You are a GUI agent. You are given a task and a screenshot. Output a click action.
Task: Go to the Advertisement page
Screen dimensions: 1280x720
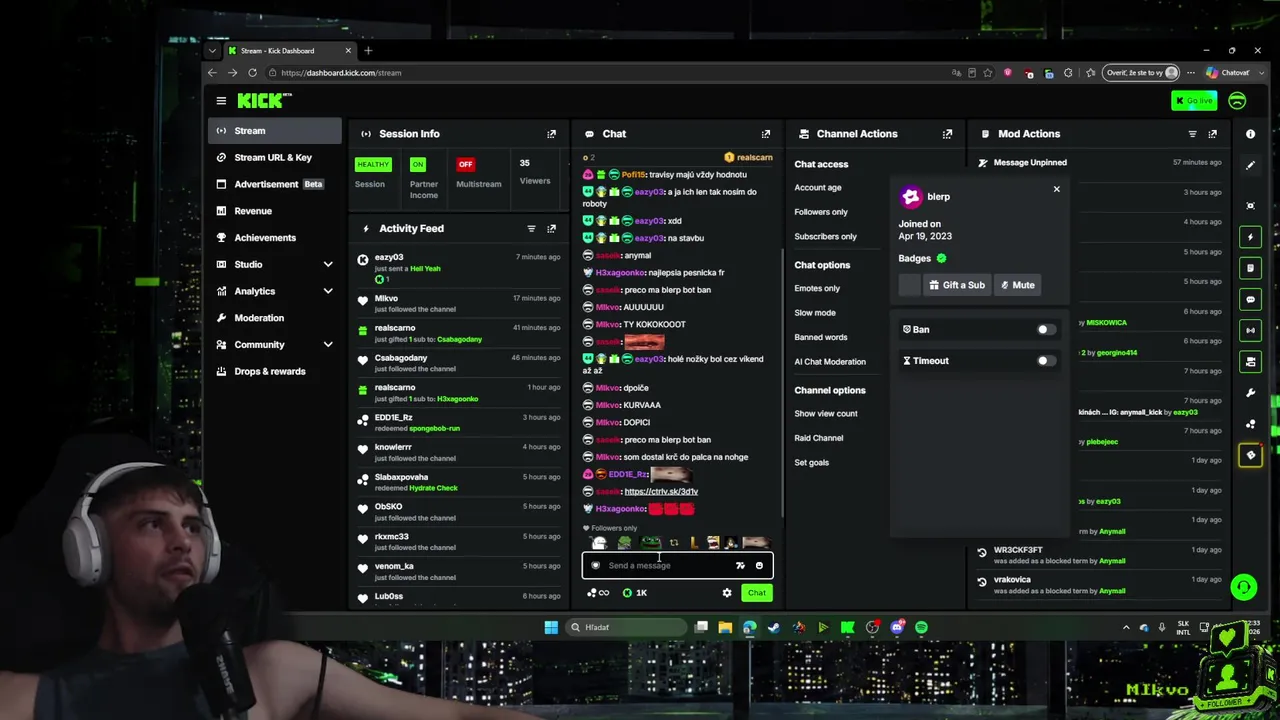275,185
